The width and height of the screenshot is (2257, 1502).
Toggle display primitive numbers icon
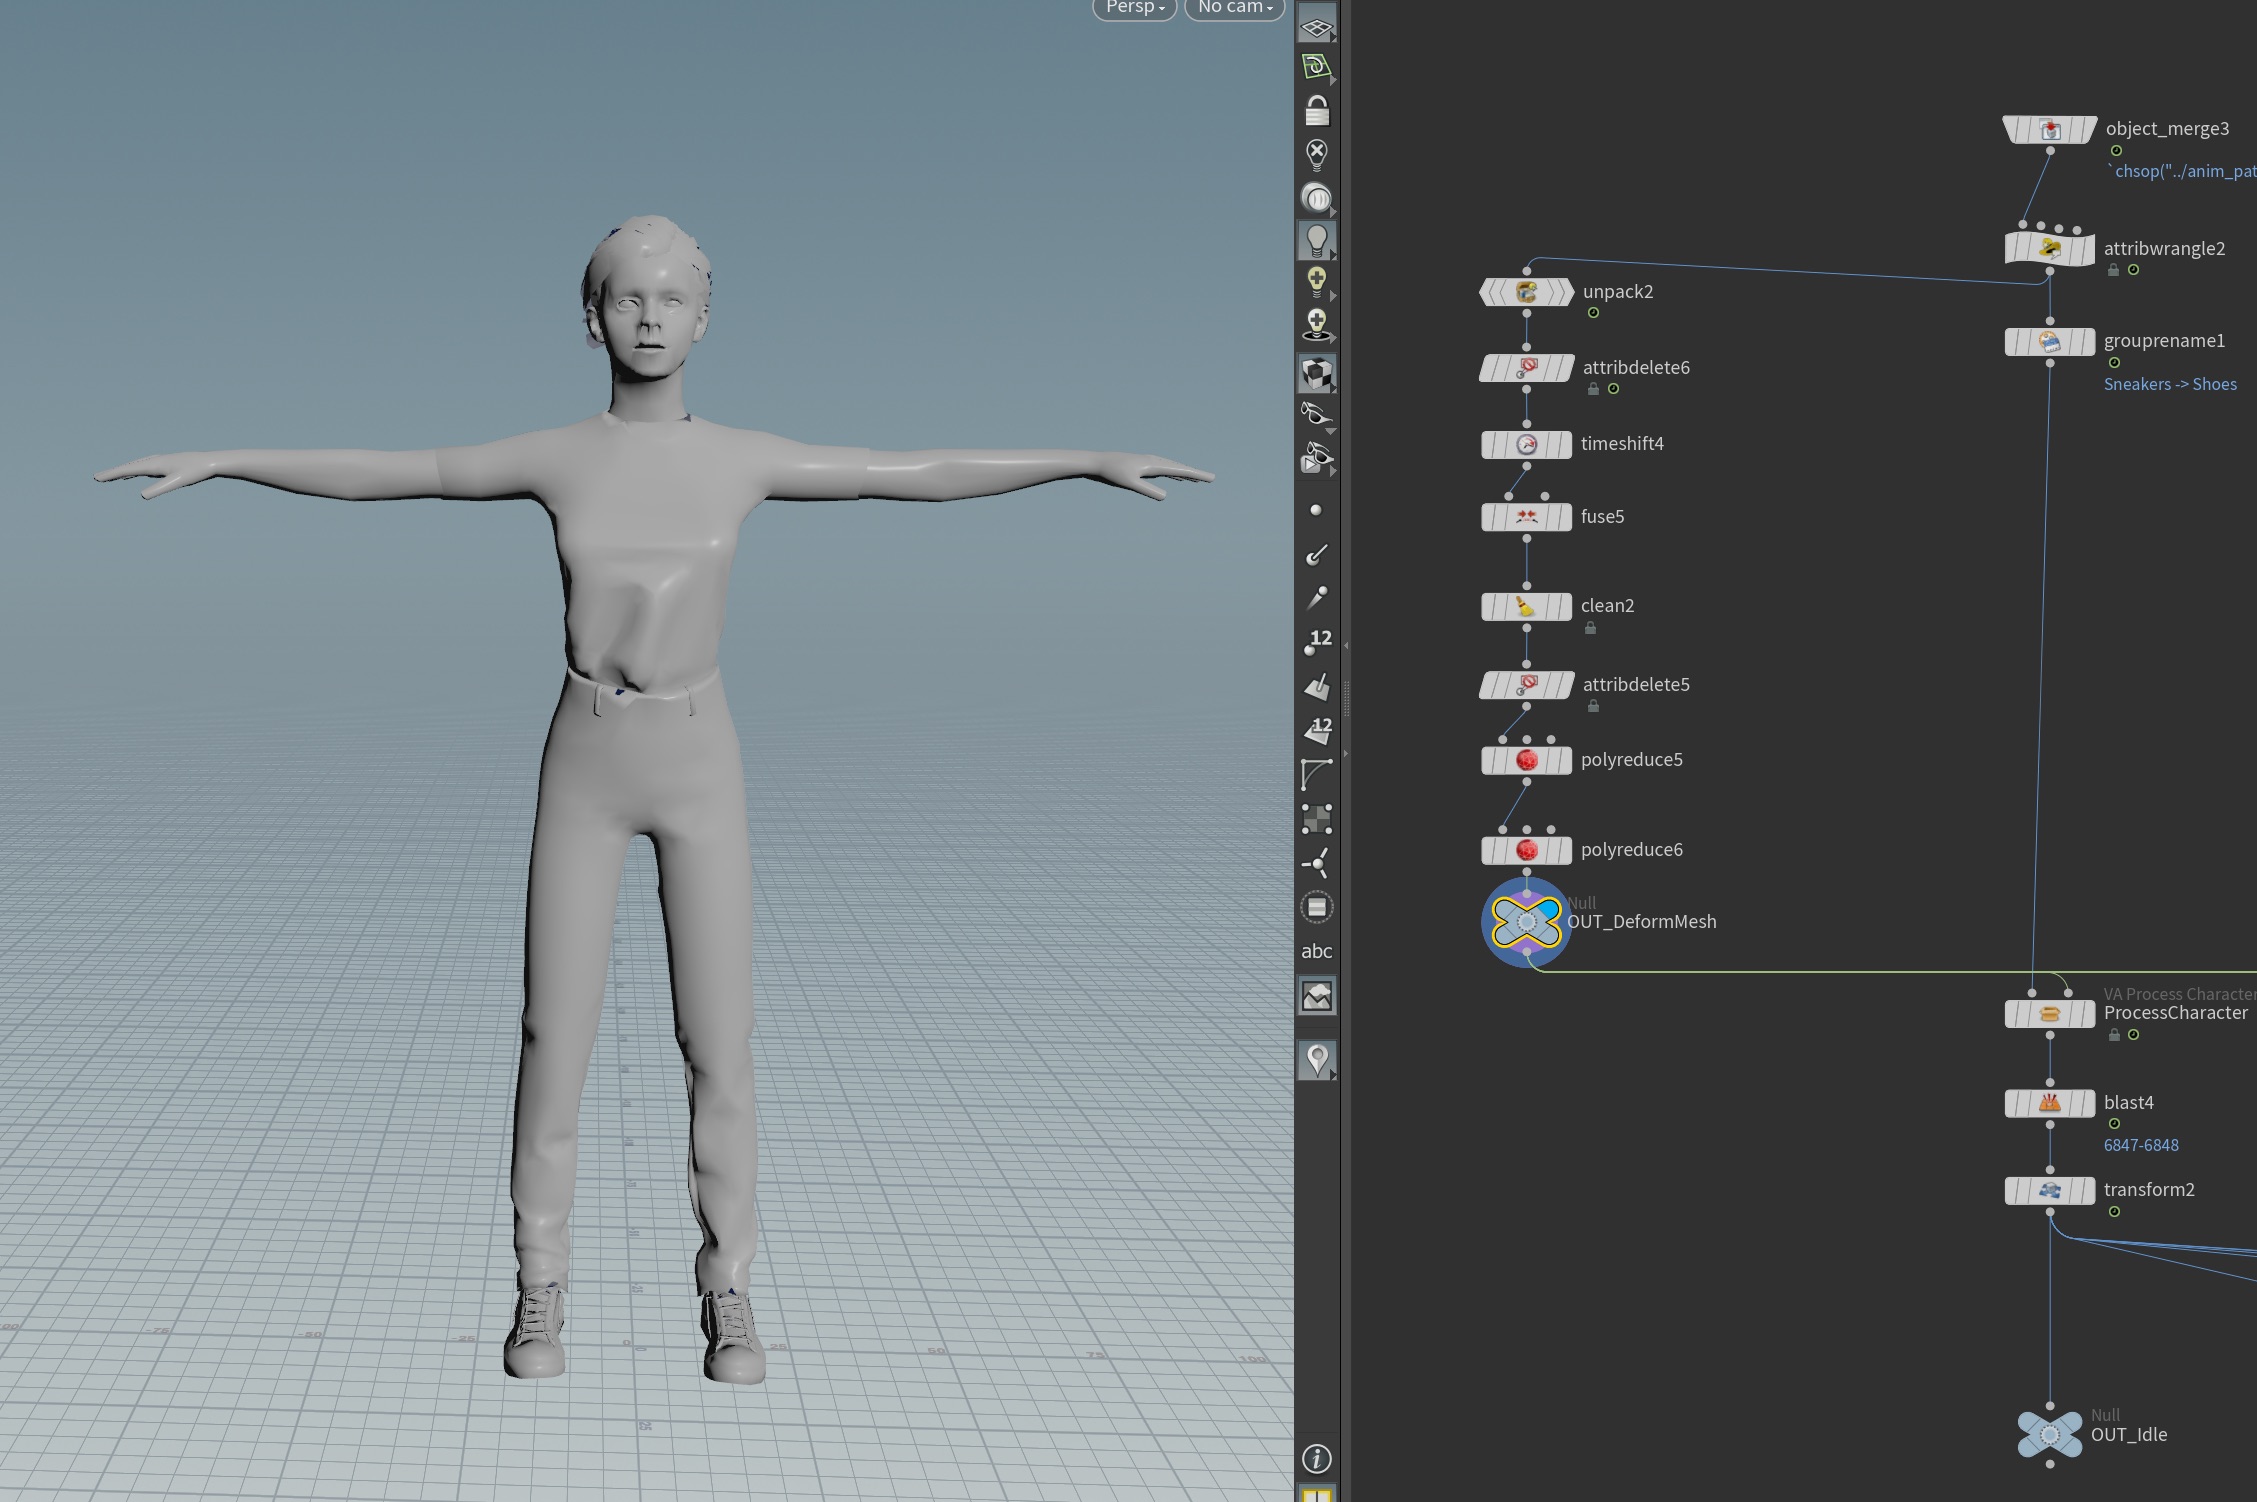[1317, 730]
